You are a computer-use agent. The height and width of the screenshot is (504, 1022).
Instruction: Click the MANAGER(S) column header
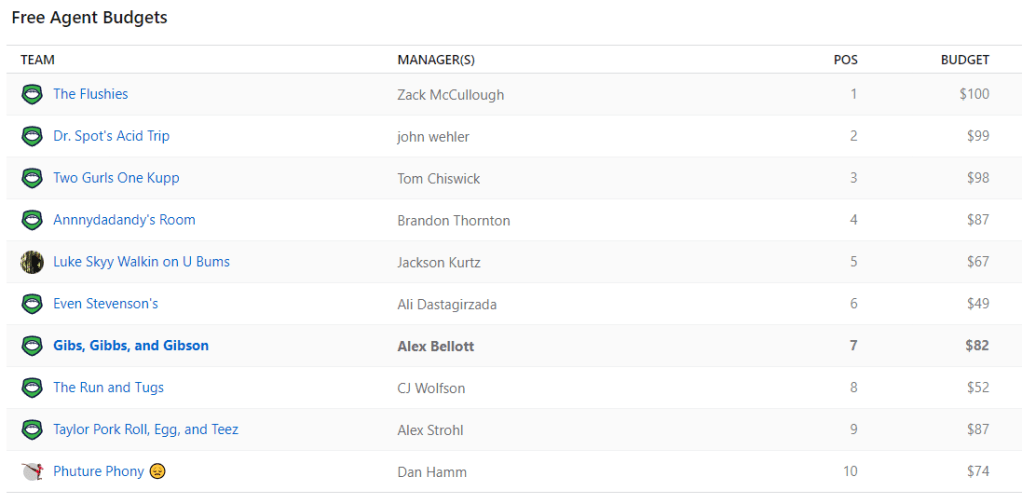click(436, 60)
